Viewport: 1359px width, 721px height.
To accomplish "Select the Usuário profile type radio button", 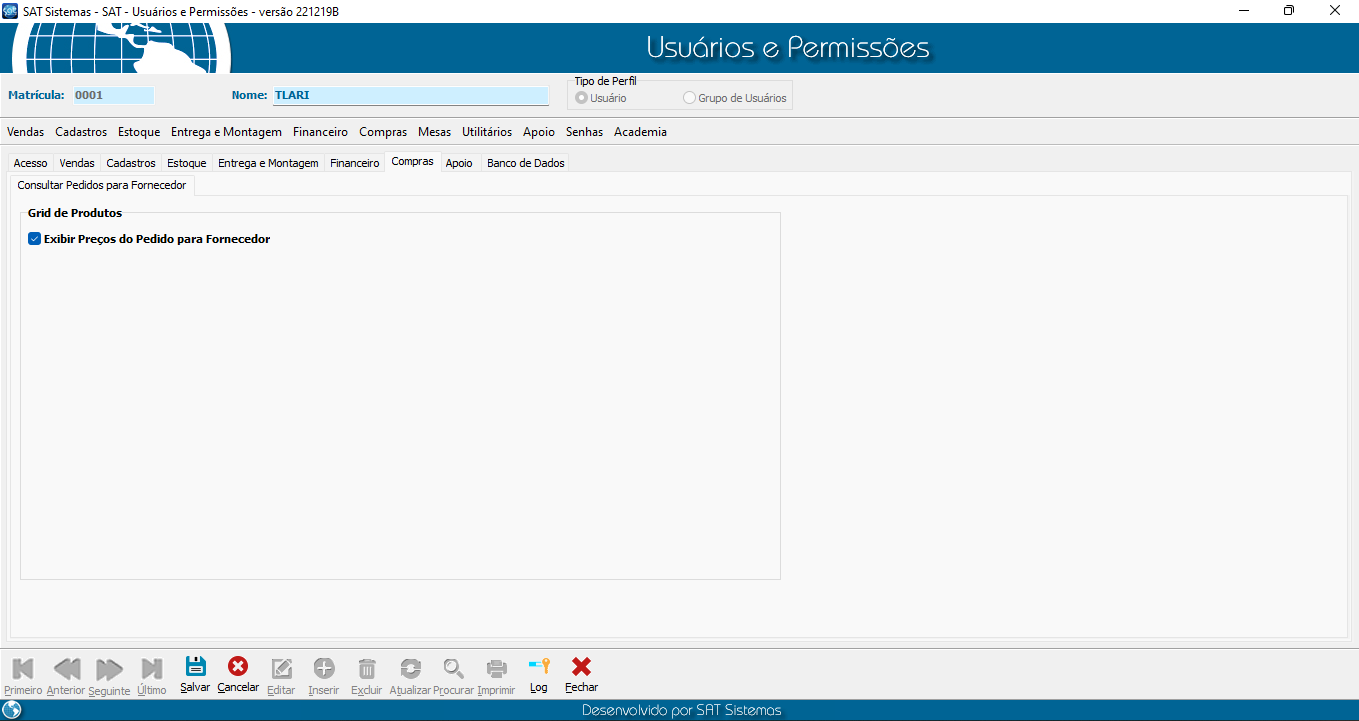I will point(582,98).
